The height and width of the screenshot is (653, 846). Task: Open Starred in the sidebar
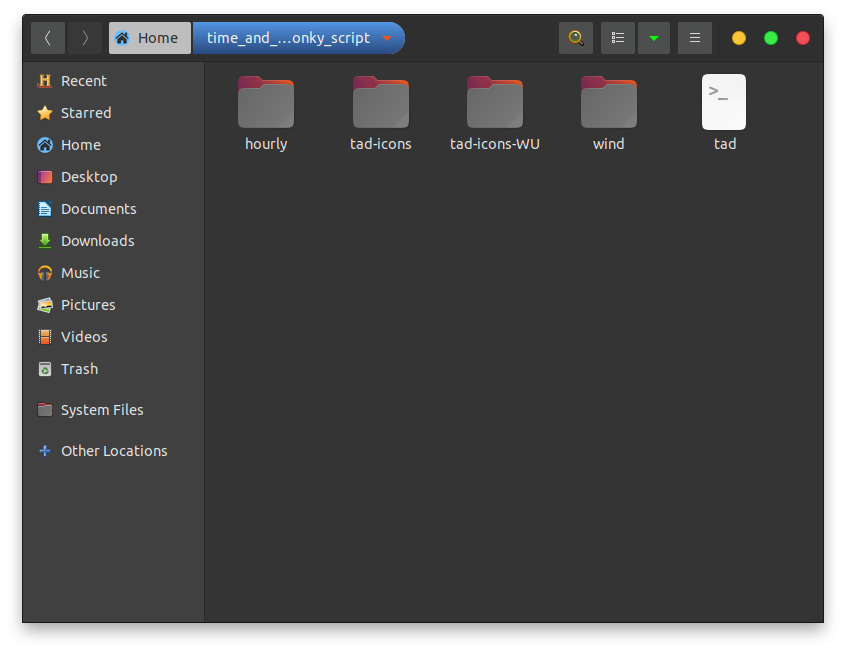113,113
